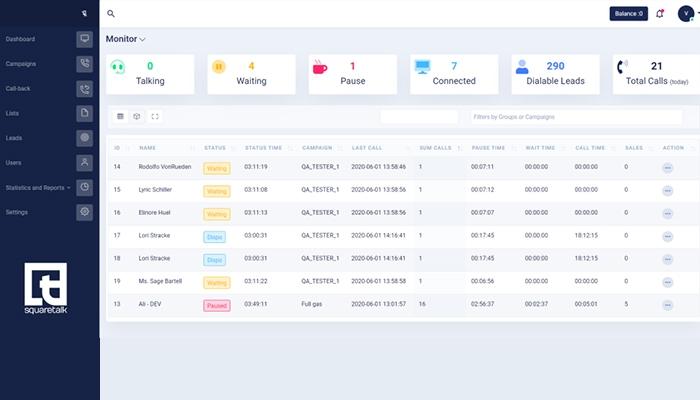Select the name Elinore Huel
The height and width of the screenshot is (400, 700).
coord(154,212)
